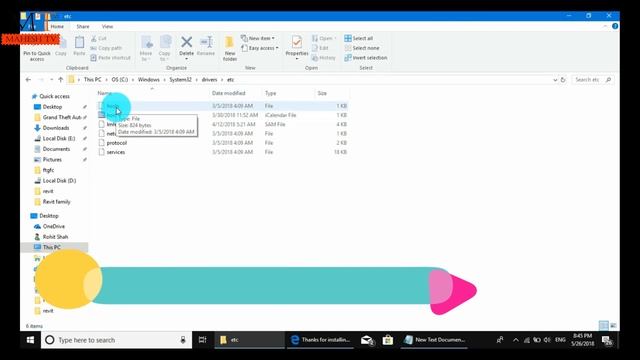The width and height of the screenshot is (640, 360).
Task: Sort by the Size column header
Action: (322, 93)
